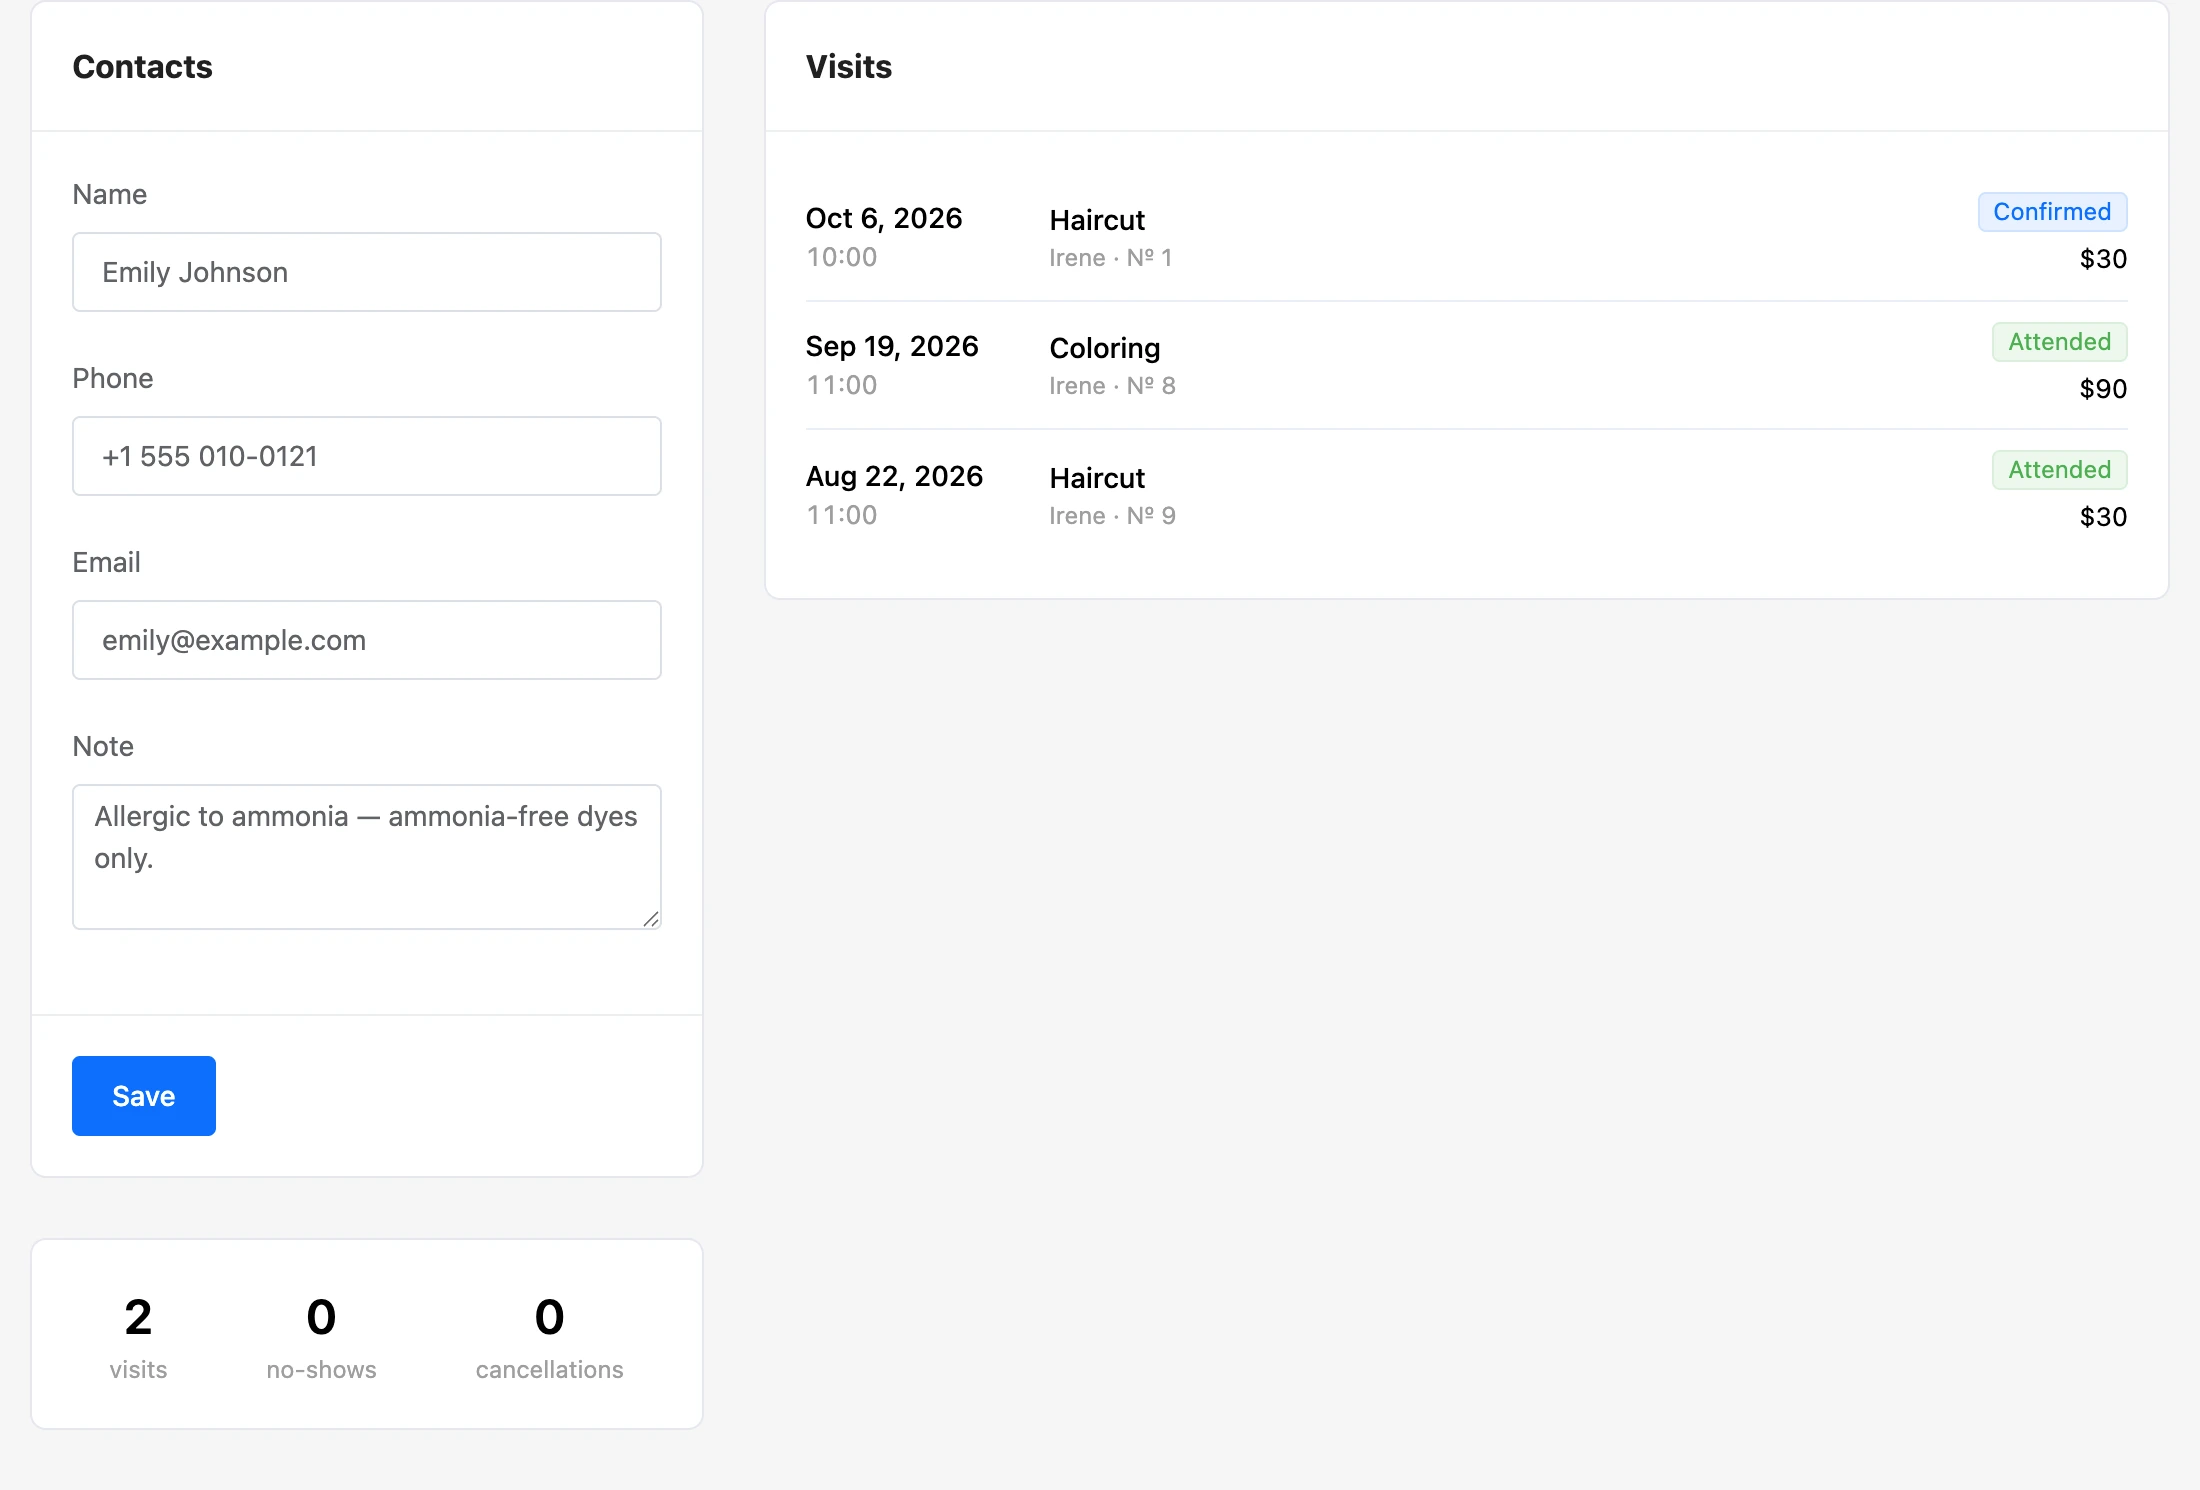The height and width of the screenshot is (1490, 2200).
Task: Select the Email input field
Action: coord(367,640)
